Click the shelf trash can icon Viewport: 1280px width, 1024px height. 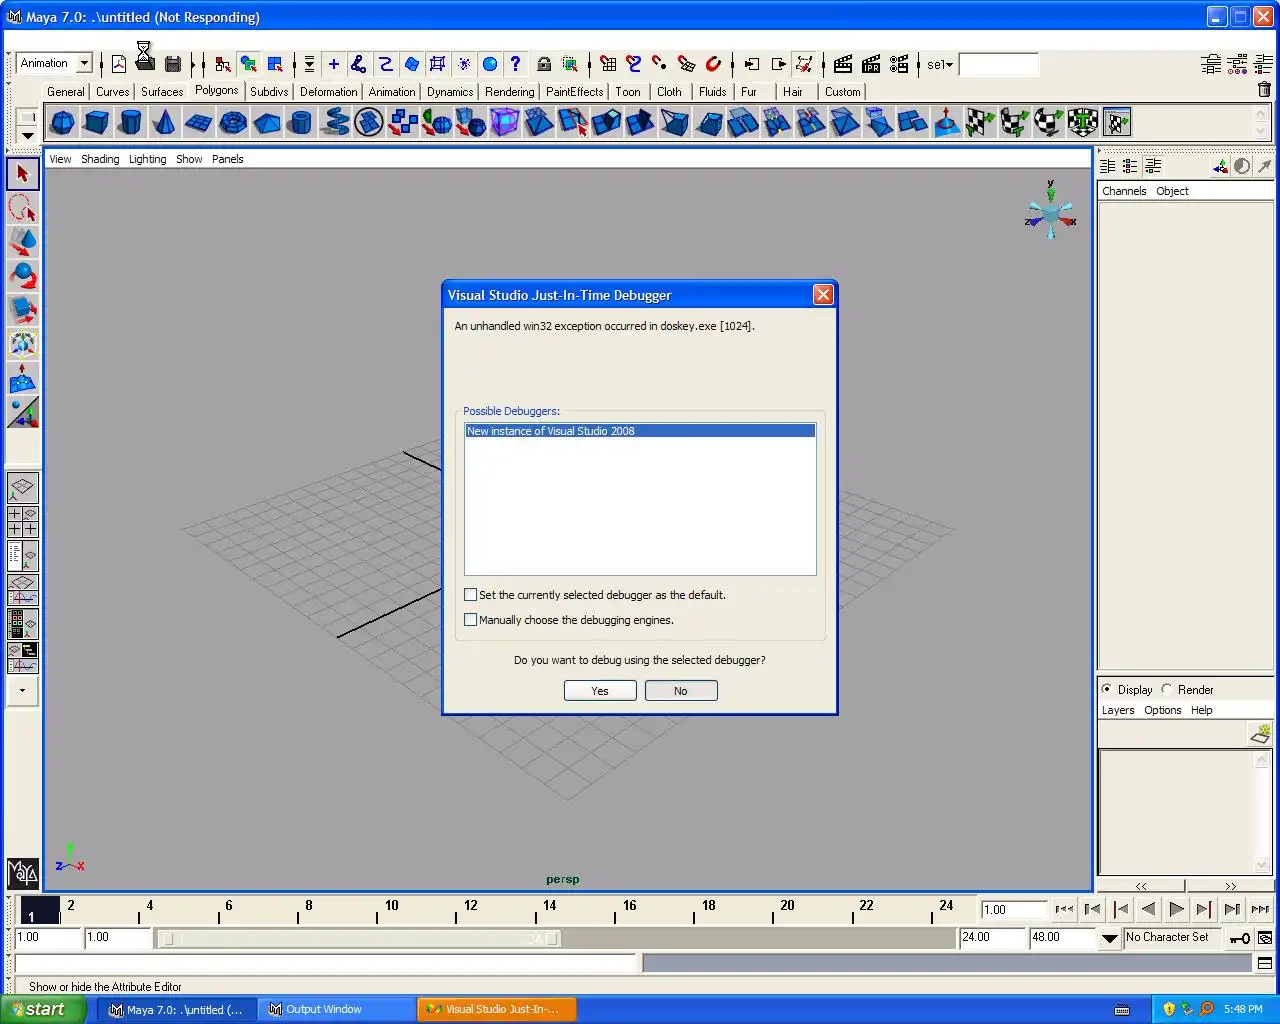(1264, 90)
